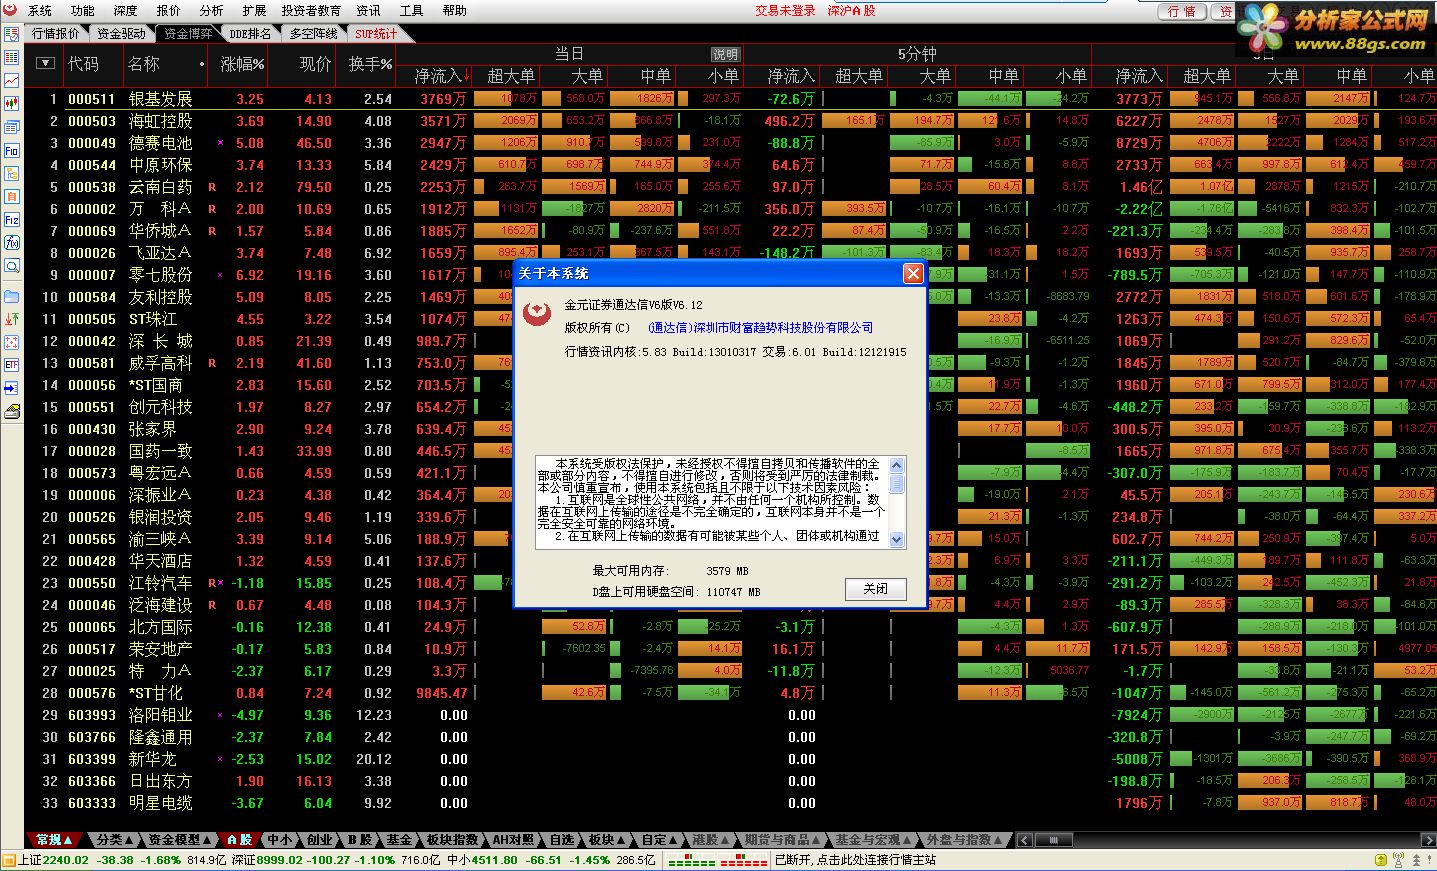Click the up-down arrows sort sidebar icon

pos(12,319)
